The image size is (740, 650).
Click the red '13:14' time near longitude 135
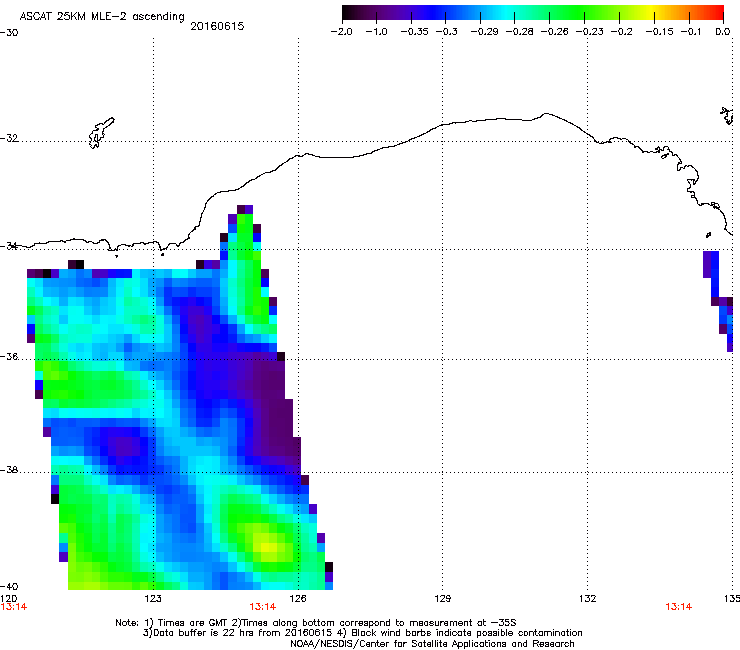678,607
